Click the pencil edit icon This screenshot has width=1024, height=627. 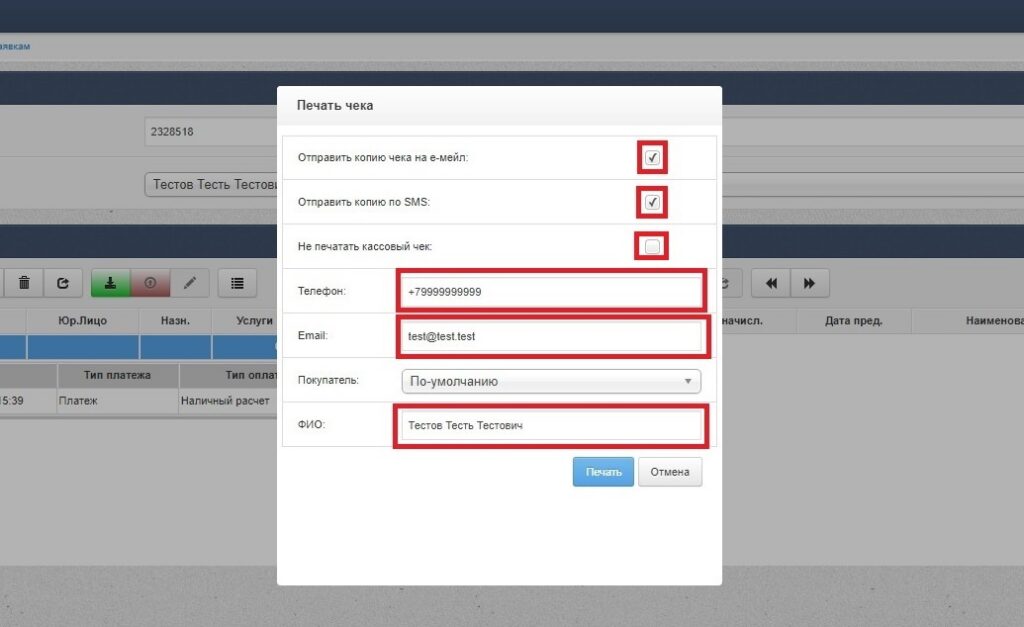point(189,283)
